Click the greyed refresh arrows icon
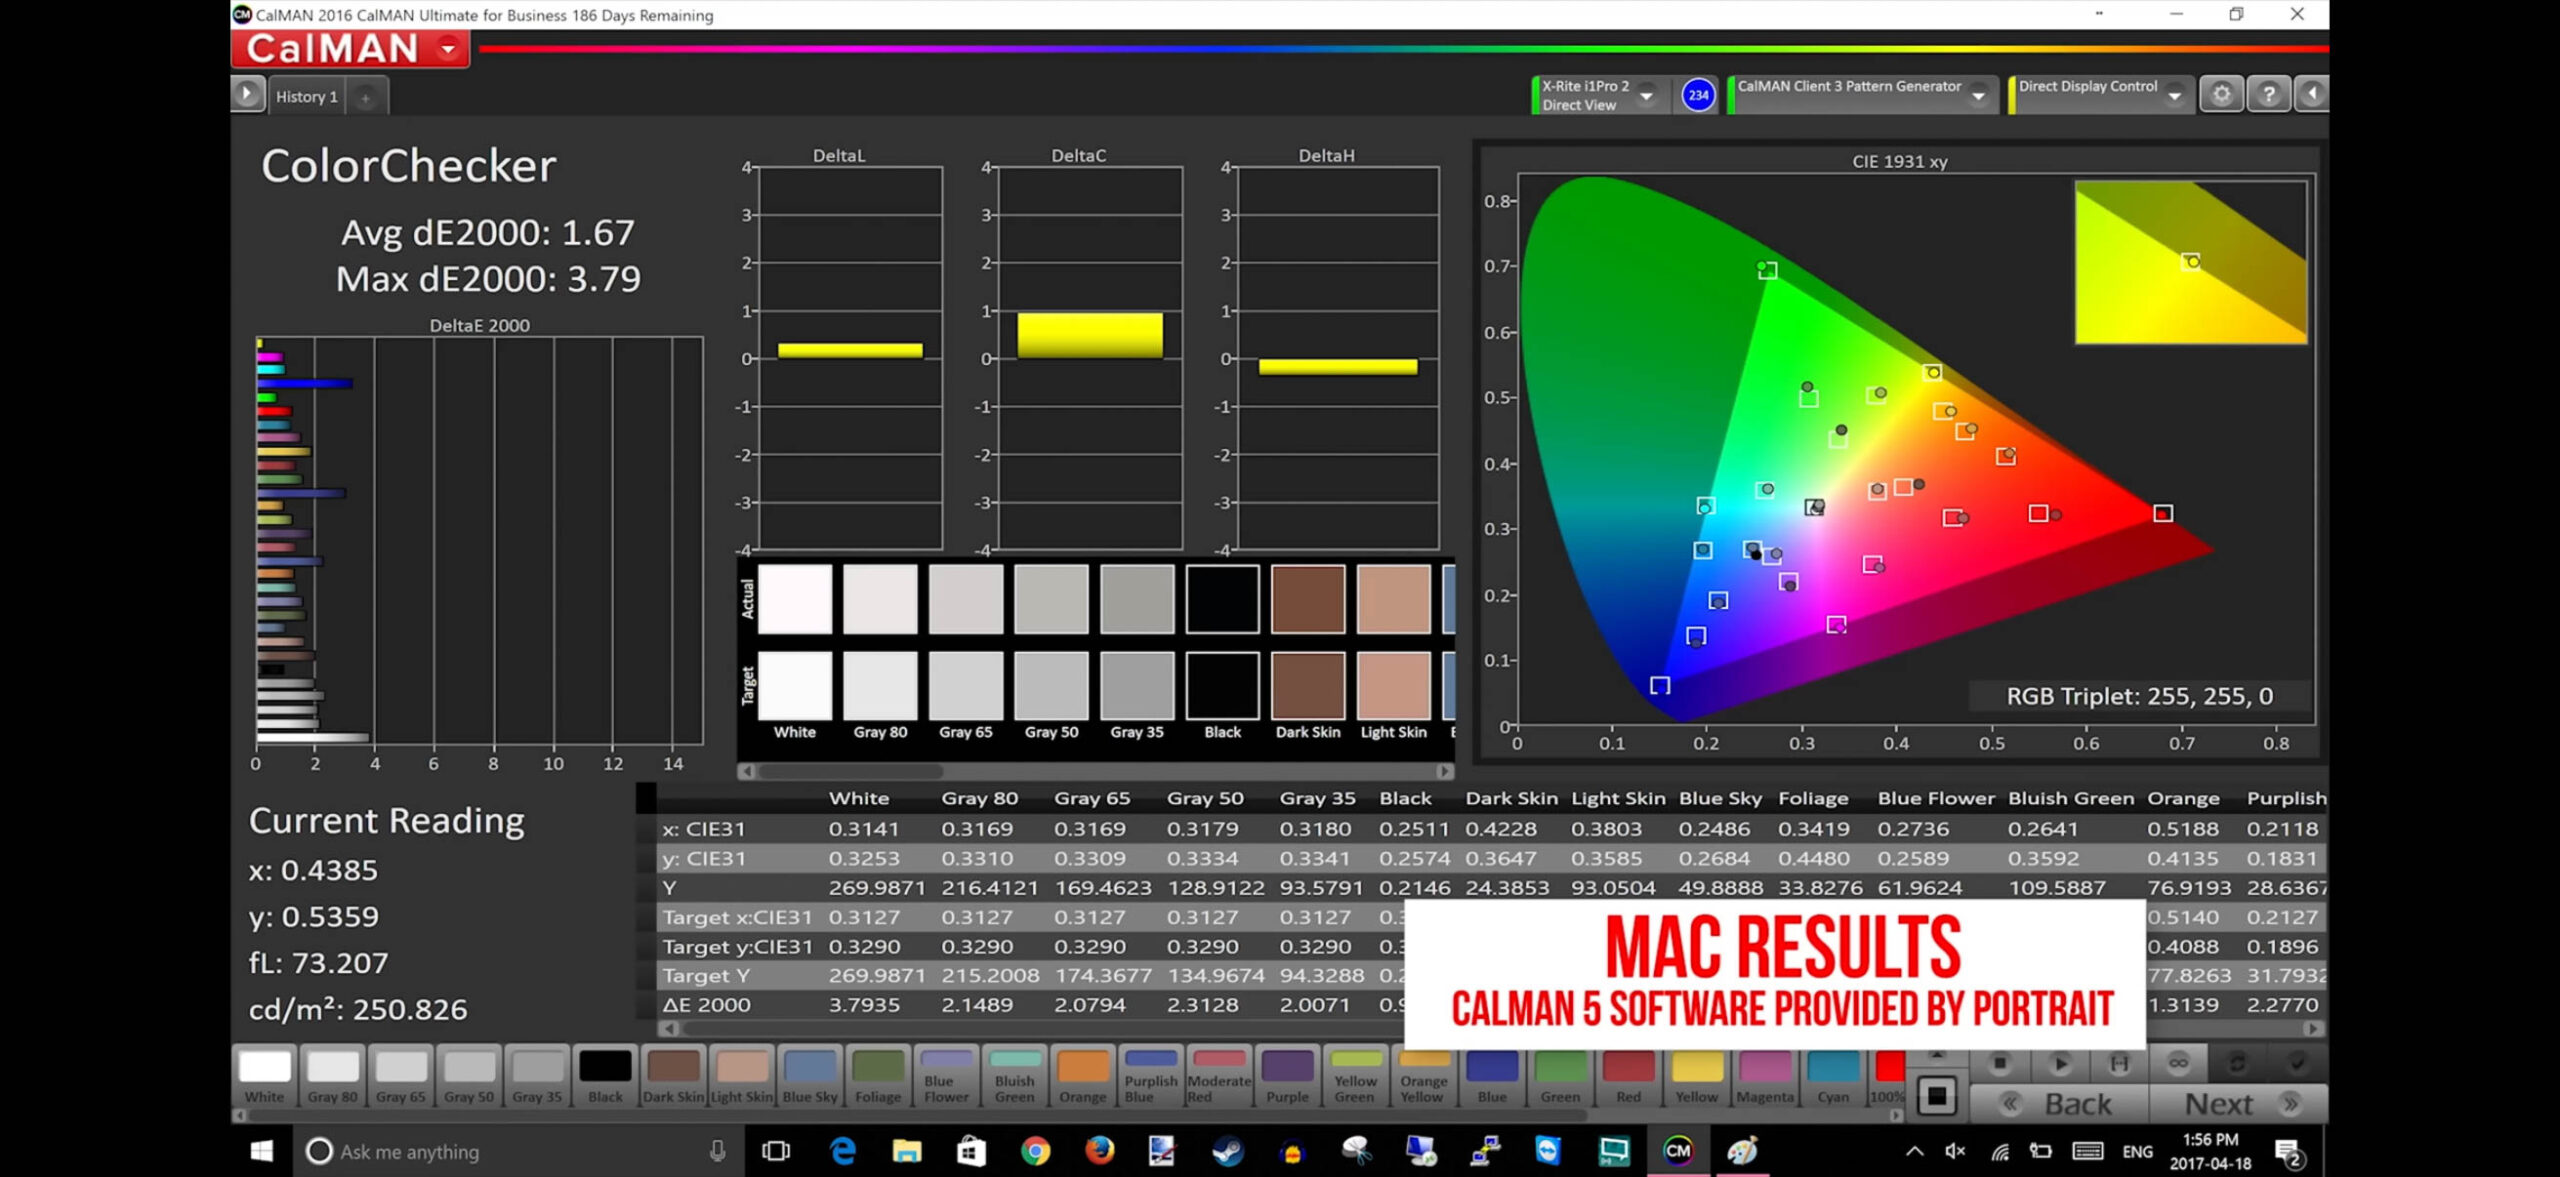 tap(2238, 1063)
